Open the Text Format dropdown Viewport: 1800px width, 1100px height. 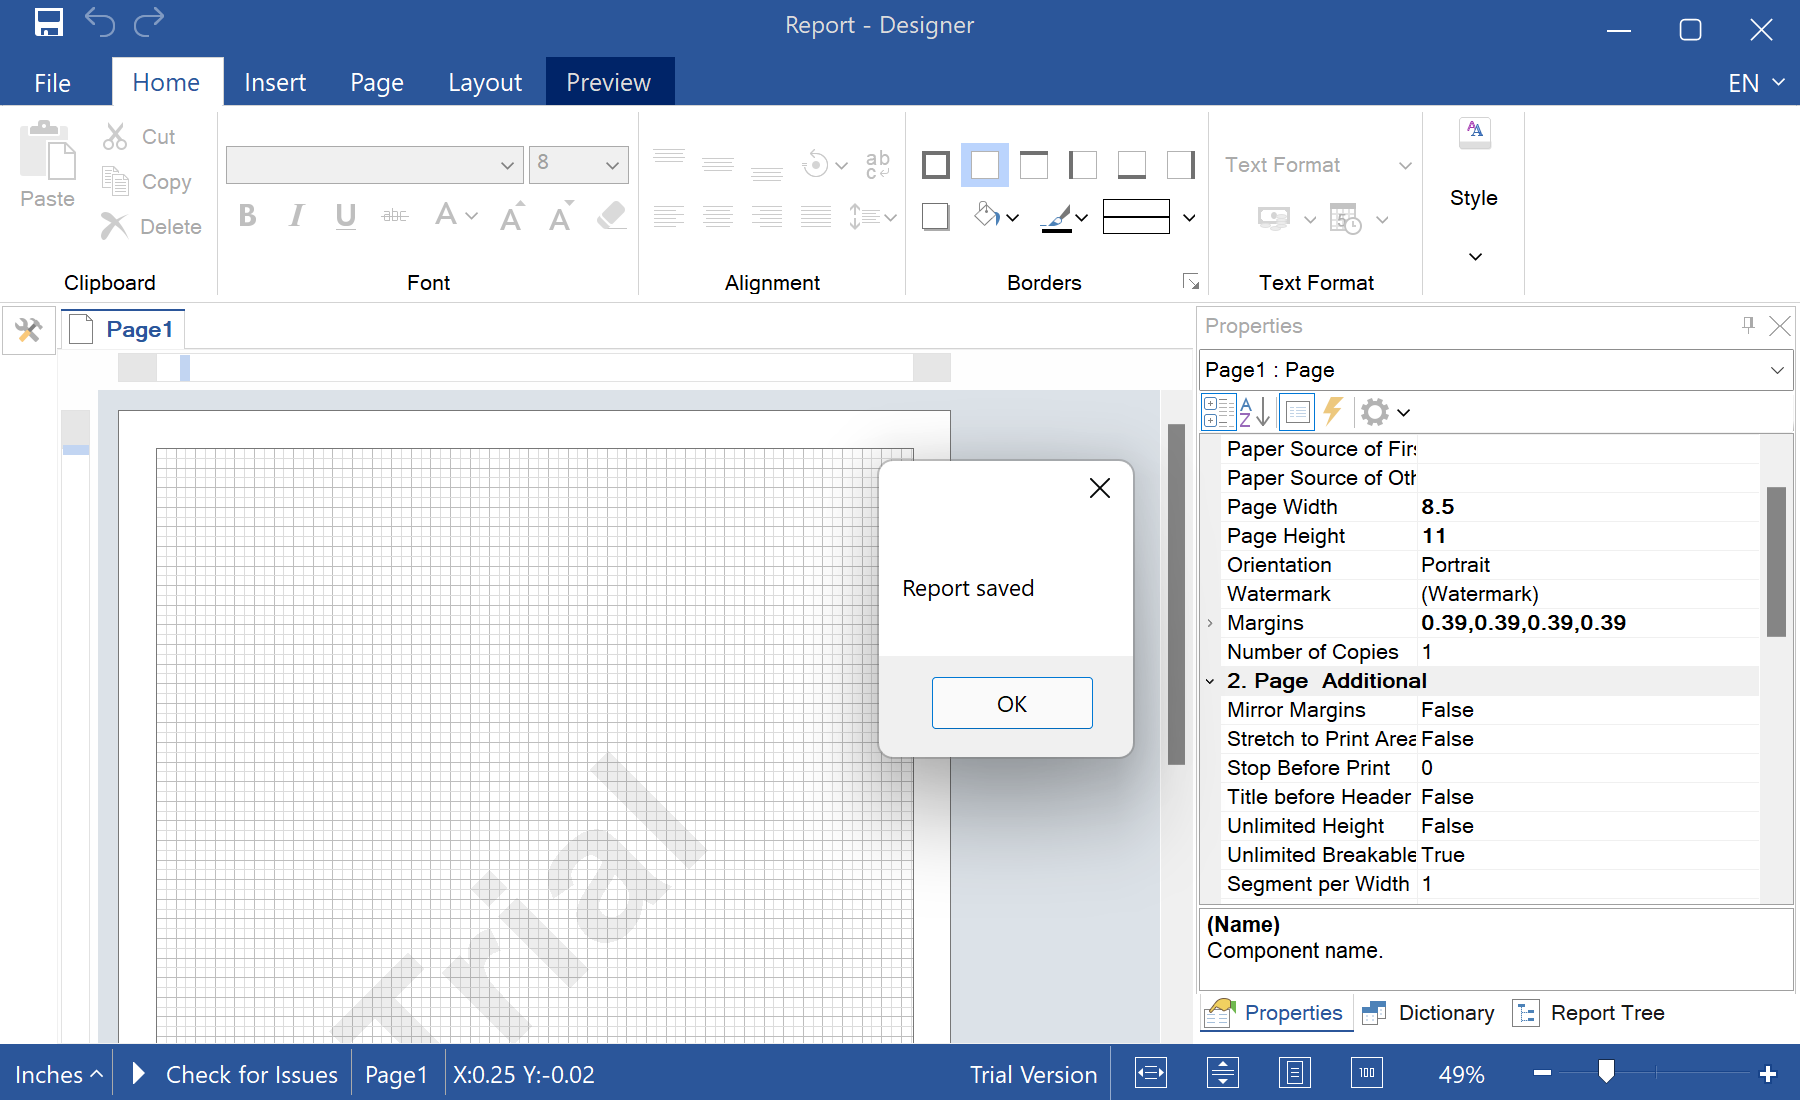pyautogui.click(x=1405, y=165)
